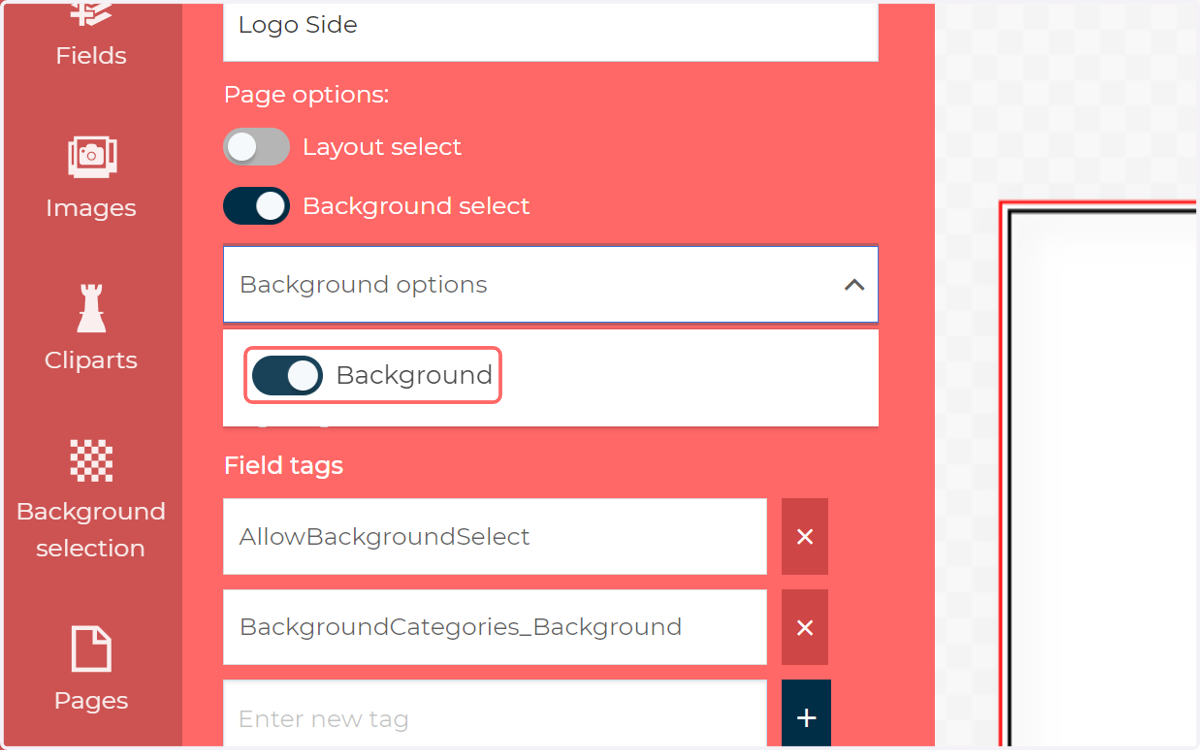Click the AllowBackgroundSelect tag field
Viewport: 1200px width, 750px height.
click(495, 537)
